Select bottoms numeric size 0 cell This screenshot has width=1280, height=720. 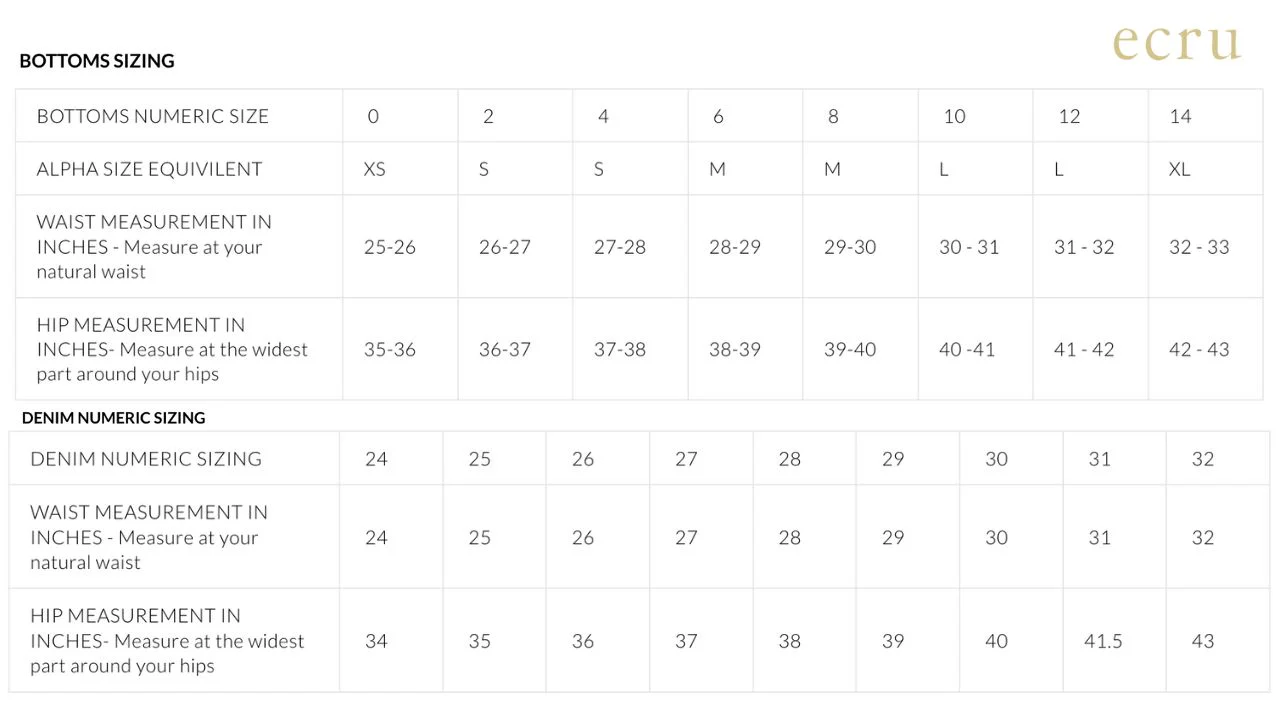coord(373,116)
